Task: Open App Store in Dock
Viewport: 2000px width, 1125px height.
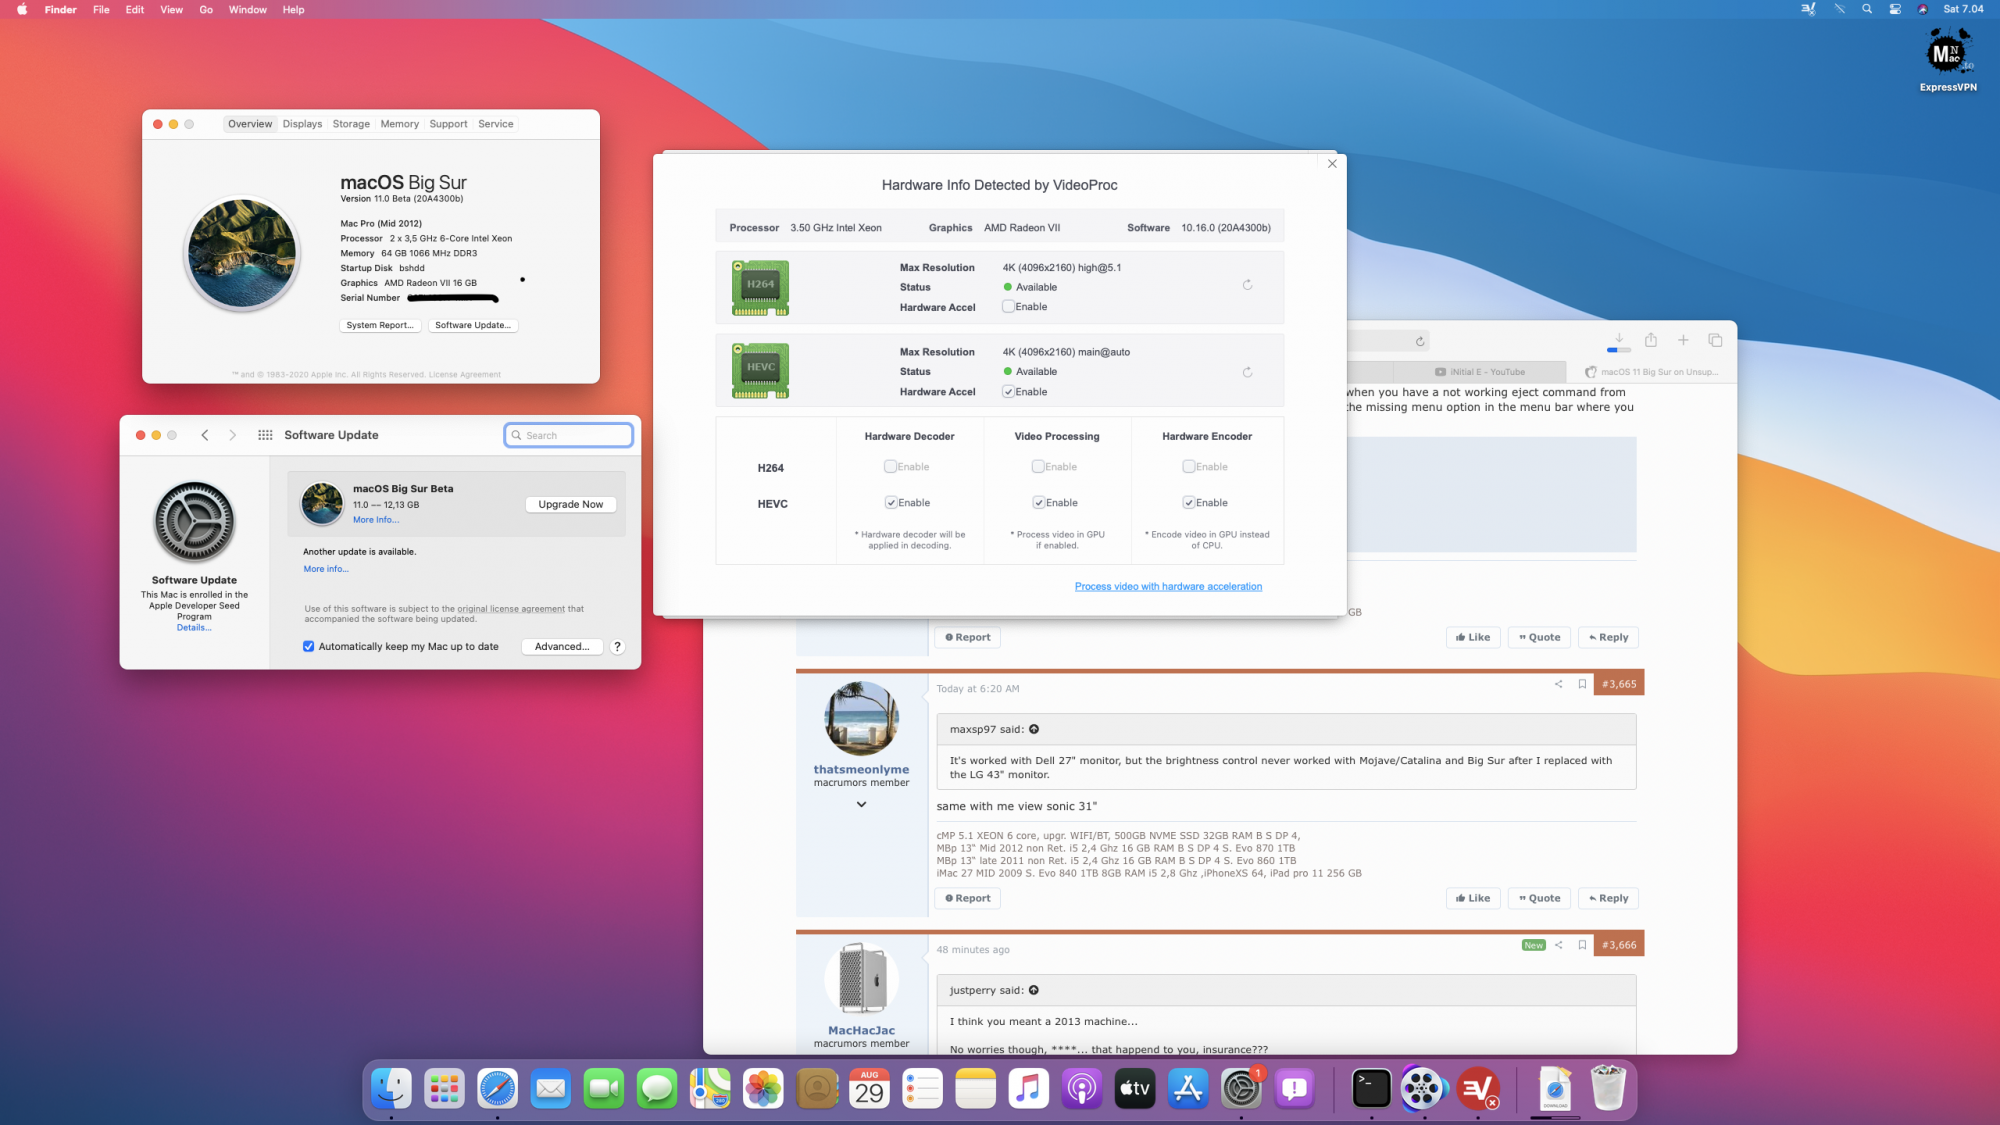Action: pyautogui.click(x=1188, y=1088)
